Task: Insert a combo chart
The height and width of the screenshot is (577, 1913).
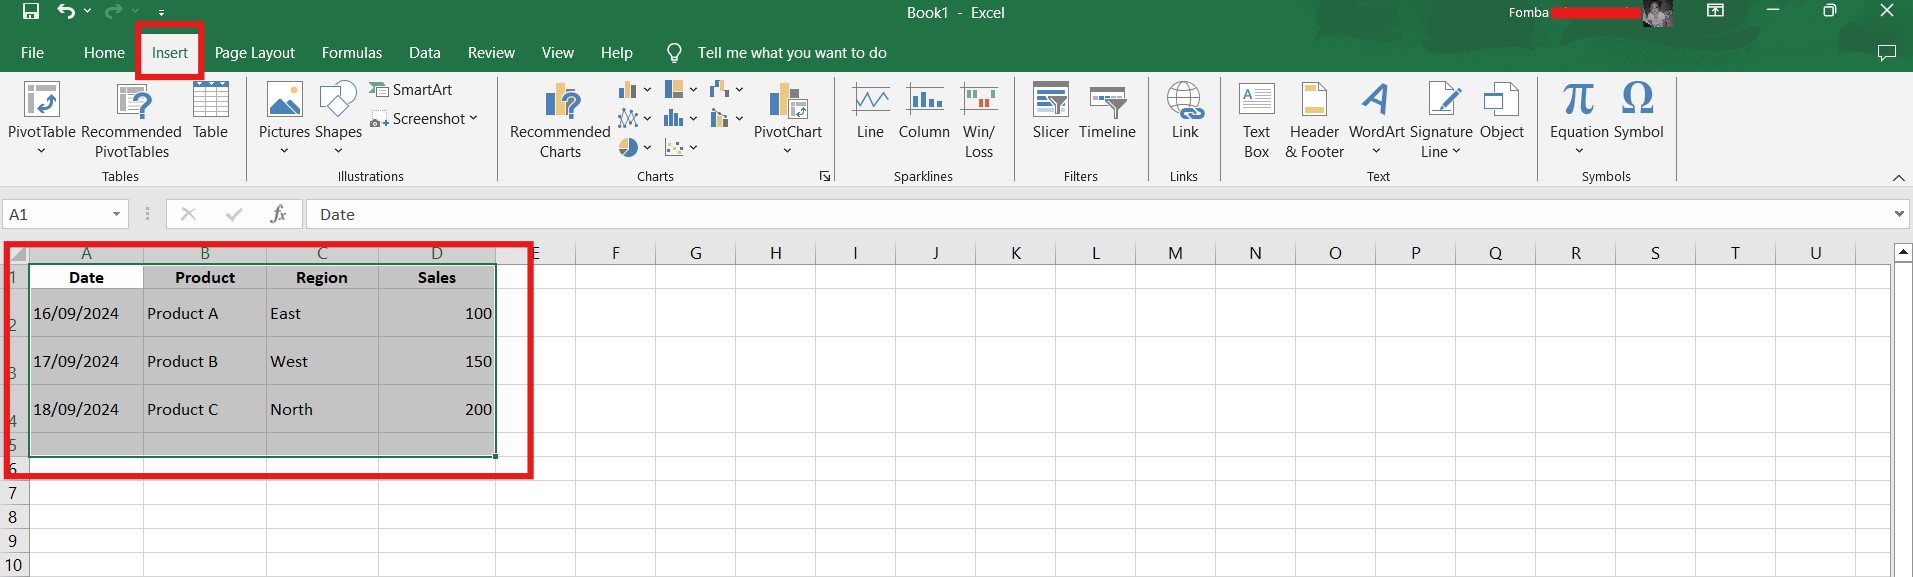Action: [727, 119]
